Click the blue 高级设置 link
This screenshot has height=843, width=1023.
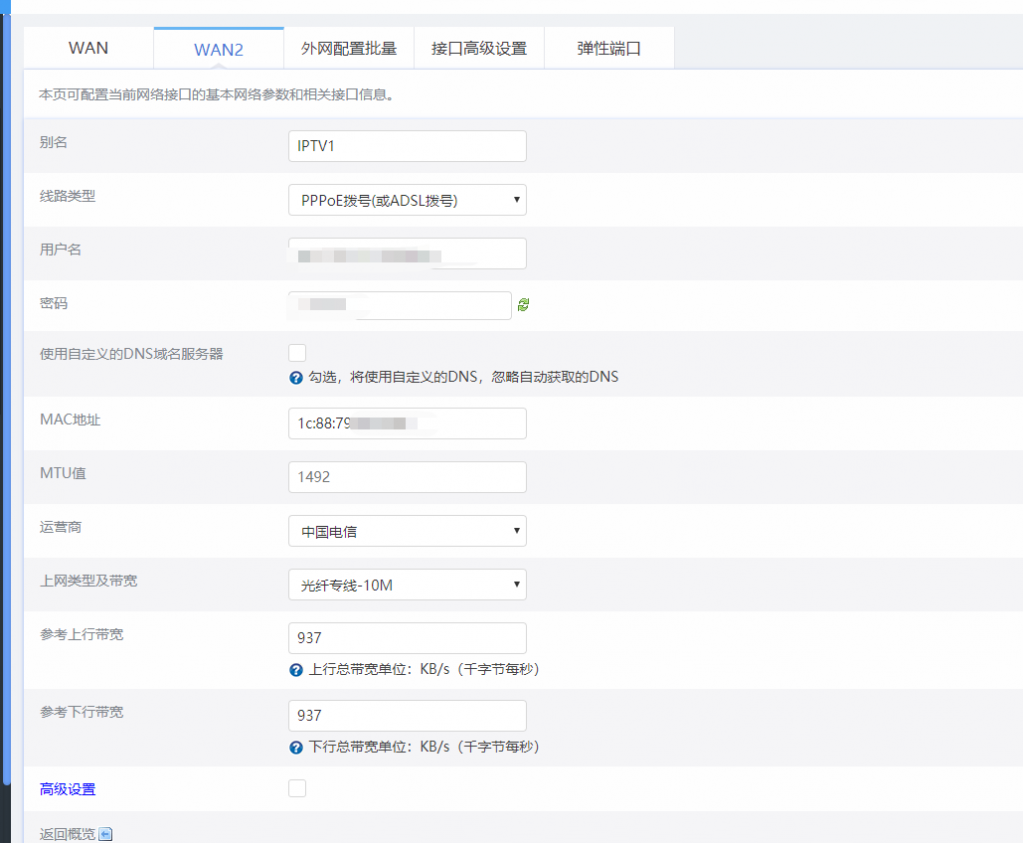point(68,790)
